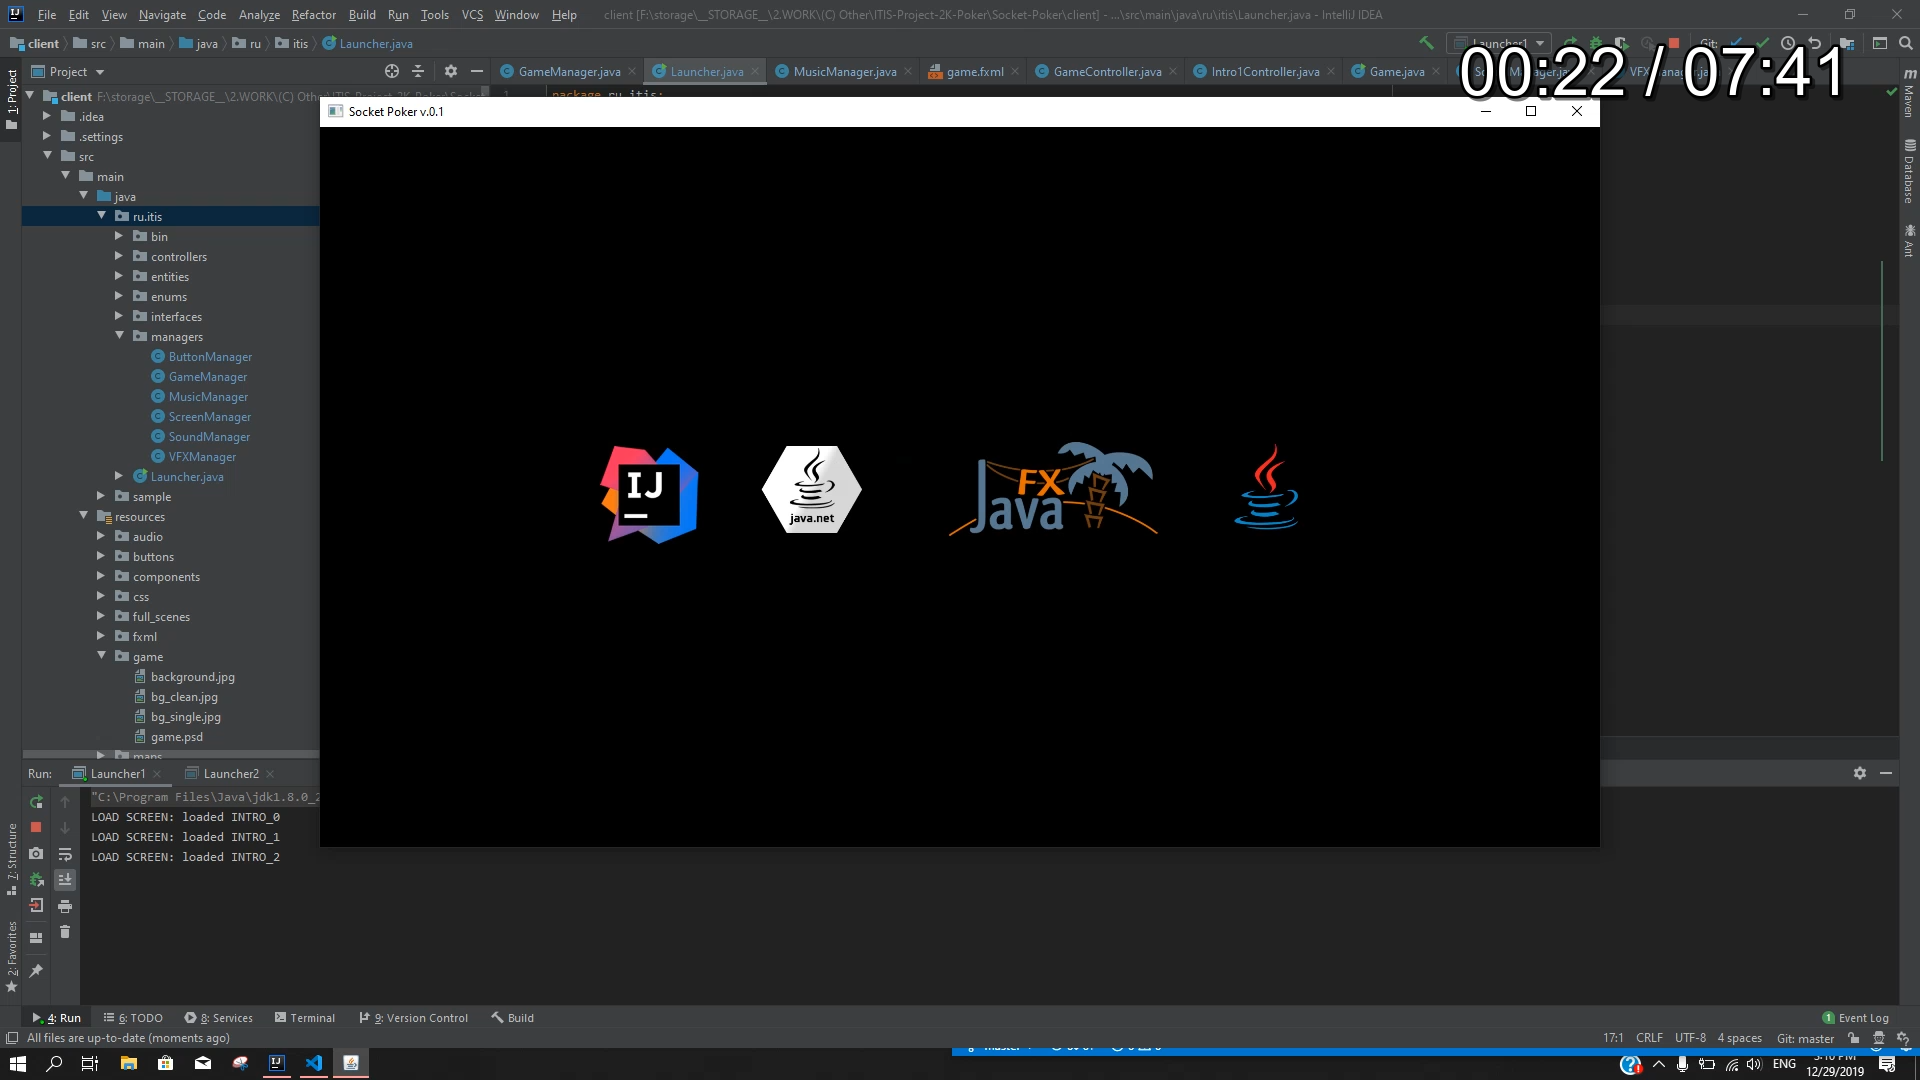Expand the controllers folder

(x=119, y=256)
